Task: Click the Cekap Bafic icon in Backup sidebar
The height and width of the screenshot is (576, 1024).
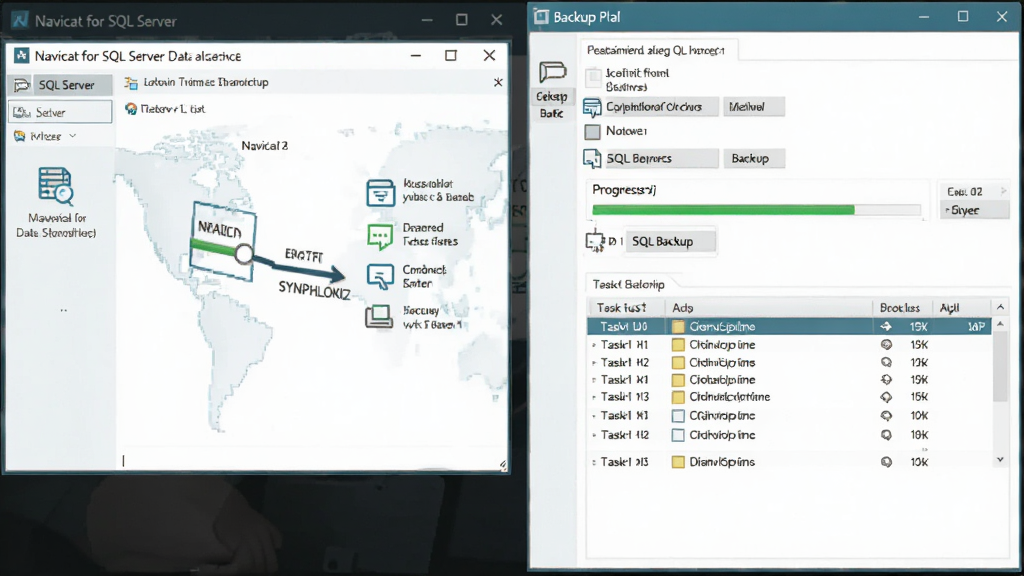Action: click(552, 71)
